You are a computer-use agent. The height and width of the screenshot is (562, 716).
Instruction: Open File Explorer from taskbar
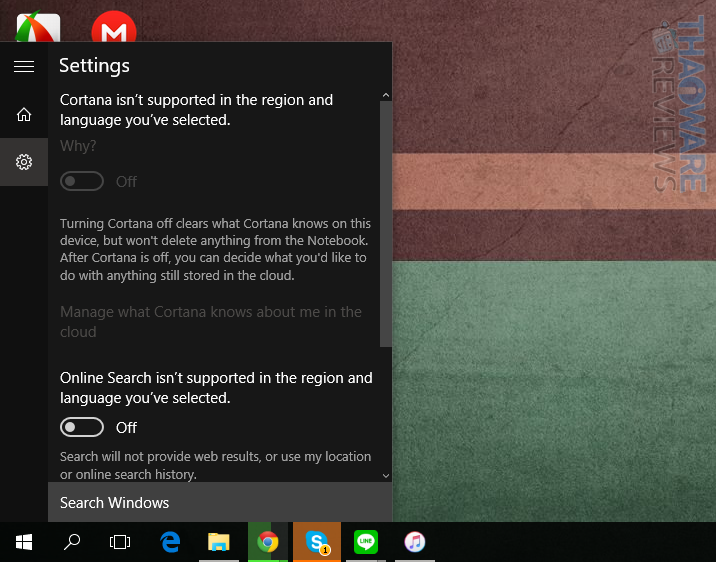pyautogui.click(x=219, y=542)
